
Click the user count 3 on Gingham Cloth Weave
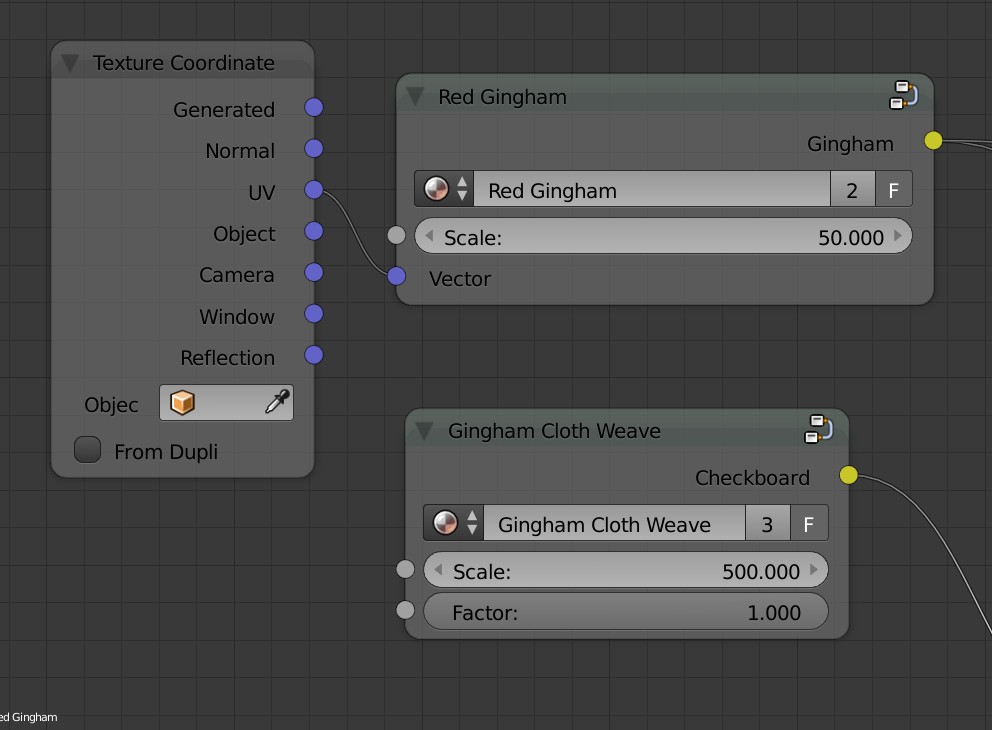[768, 523]
